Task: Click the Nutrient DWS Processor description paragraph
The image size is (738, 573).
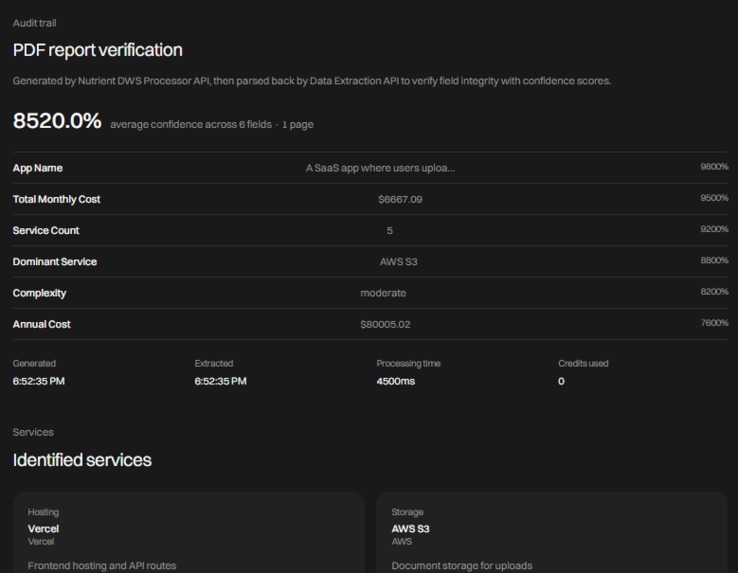Action: point(312,81)
